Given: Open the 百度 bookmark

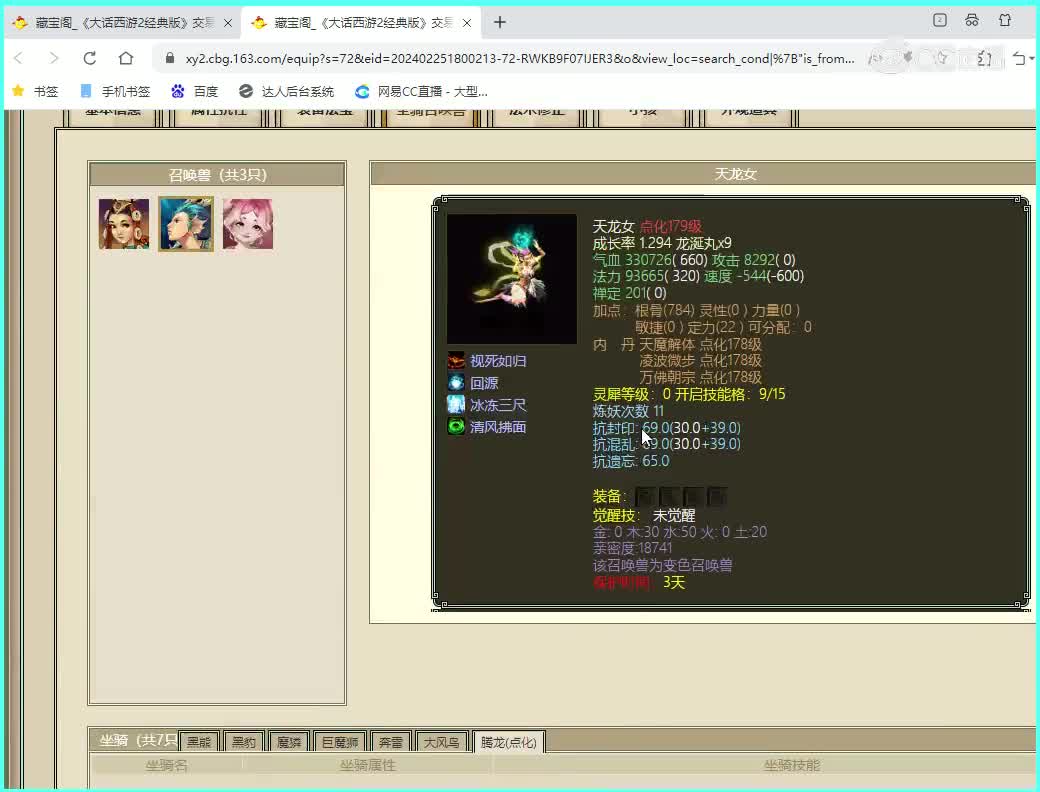Looking at the screenshot, I should click(194, 92).
